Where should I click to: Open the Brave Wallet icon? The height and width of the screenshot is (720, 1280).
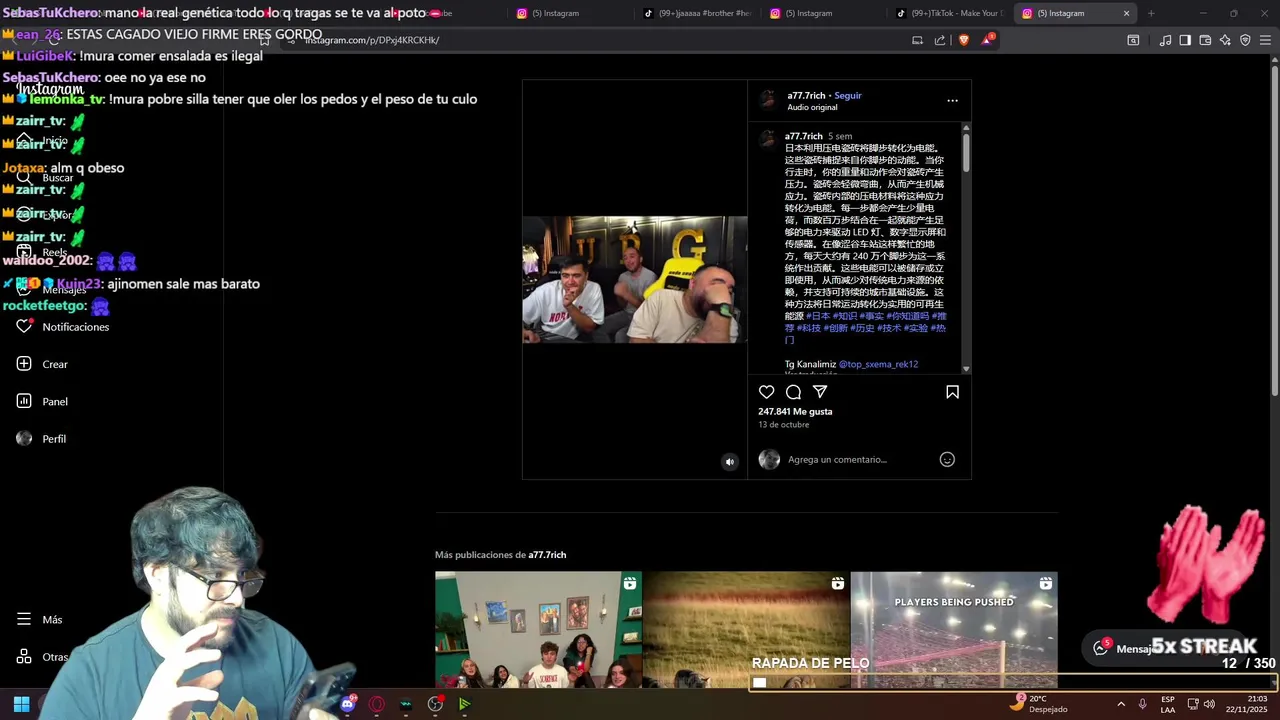[x=1205, y=40]
